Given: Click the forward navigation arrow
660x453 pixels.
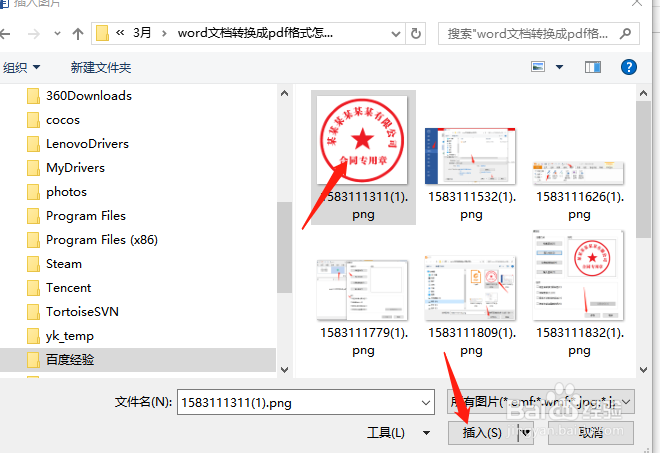Looking at the screenshot, I should [34, 34].
